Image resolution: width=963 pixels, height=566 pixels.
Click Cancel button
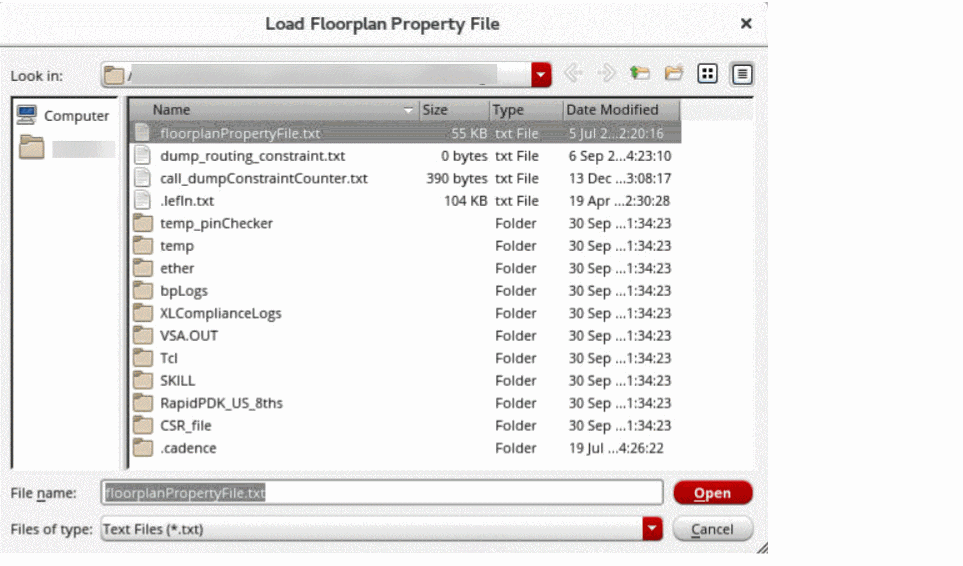click(x=712, y=529)
